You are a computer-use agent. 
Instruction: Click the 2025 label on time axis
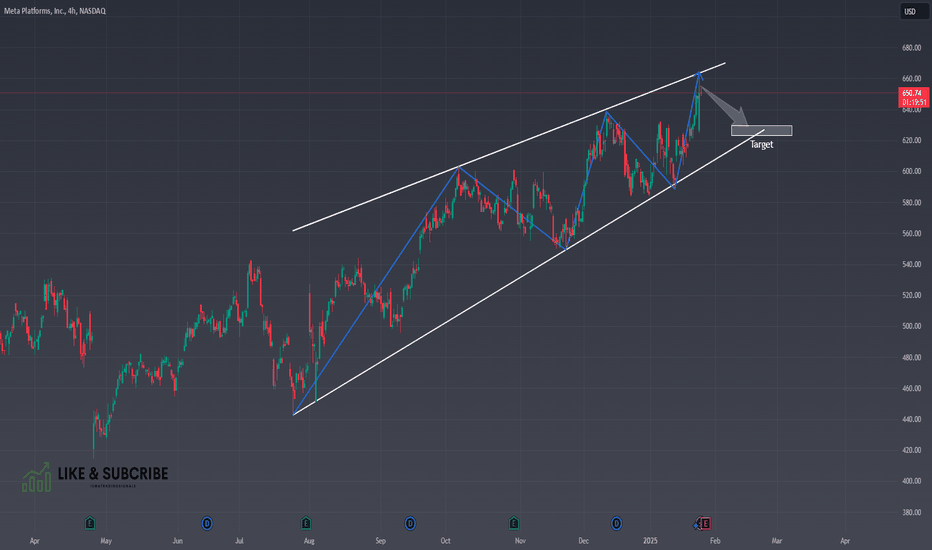(650, 541)
